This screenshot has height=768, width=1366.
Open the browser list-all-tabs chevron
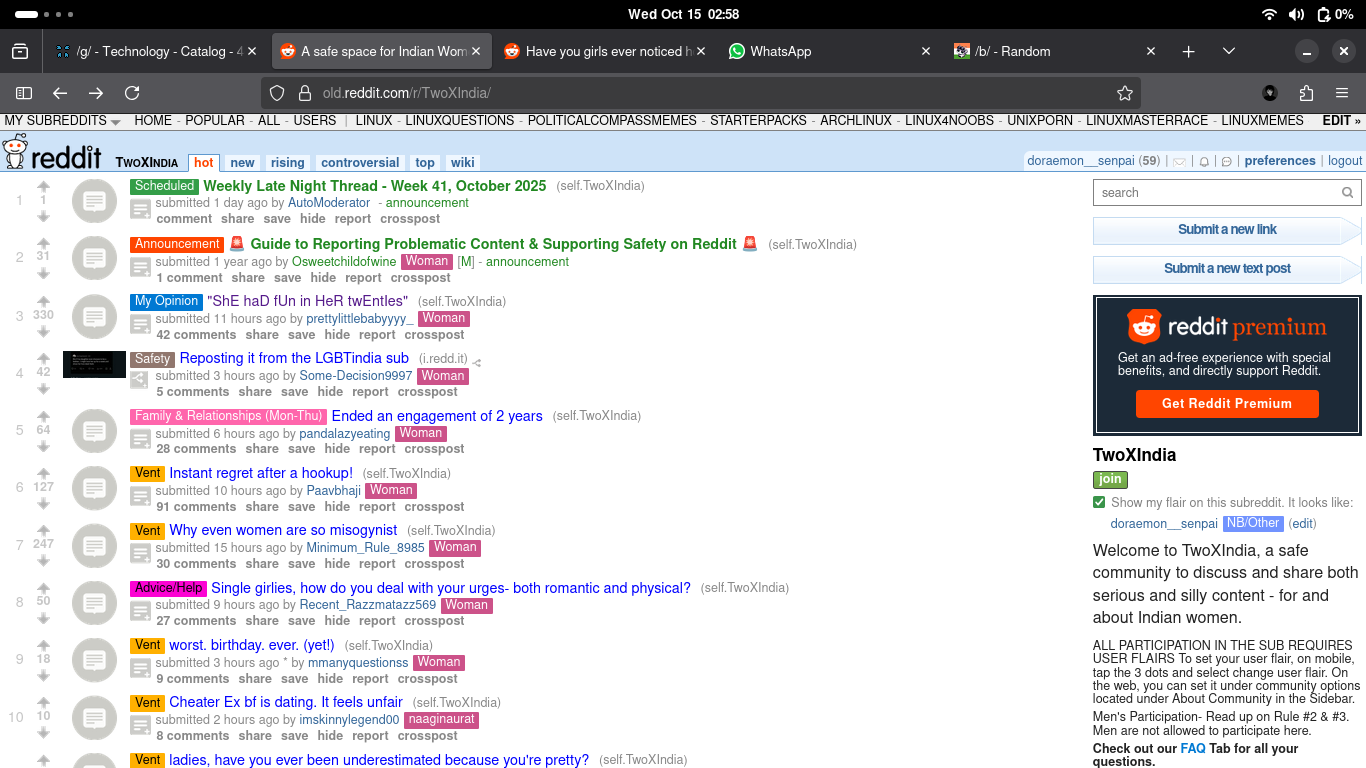[x=1229, y=51]
